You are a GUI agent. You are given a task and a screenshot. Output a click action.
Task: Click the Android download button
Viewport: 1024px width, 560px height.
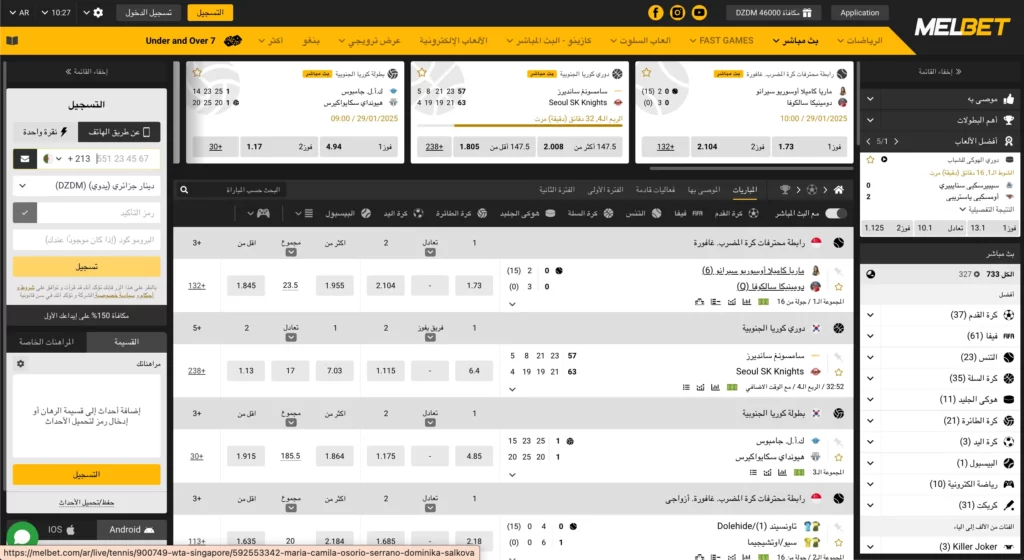coord(131,530)
